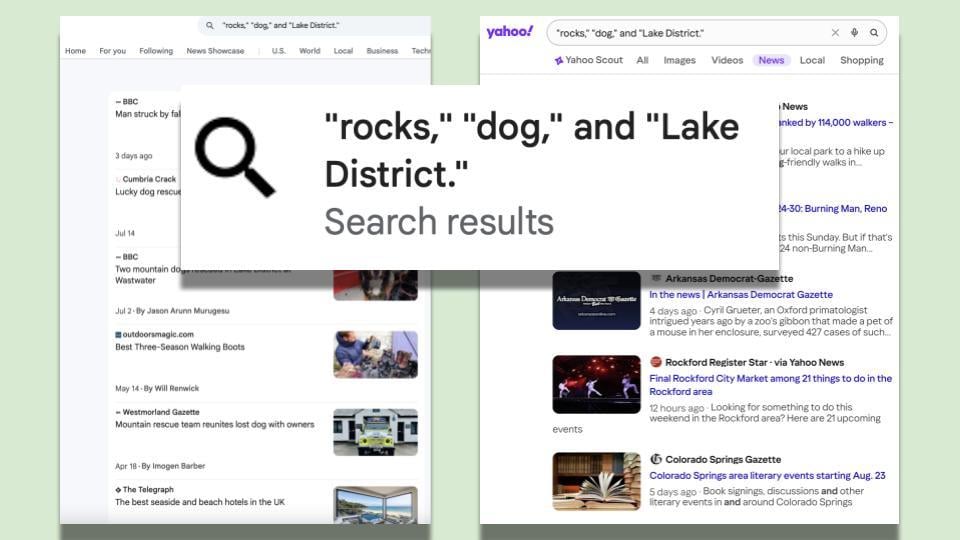960x540 pixels.
Task: Open 'Best Three-Season Walking Boots' article
Action: coord(180,347)
